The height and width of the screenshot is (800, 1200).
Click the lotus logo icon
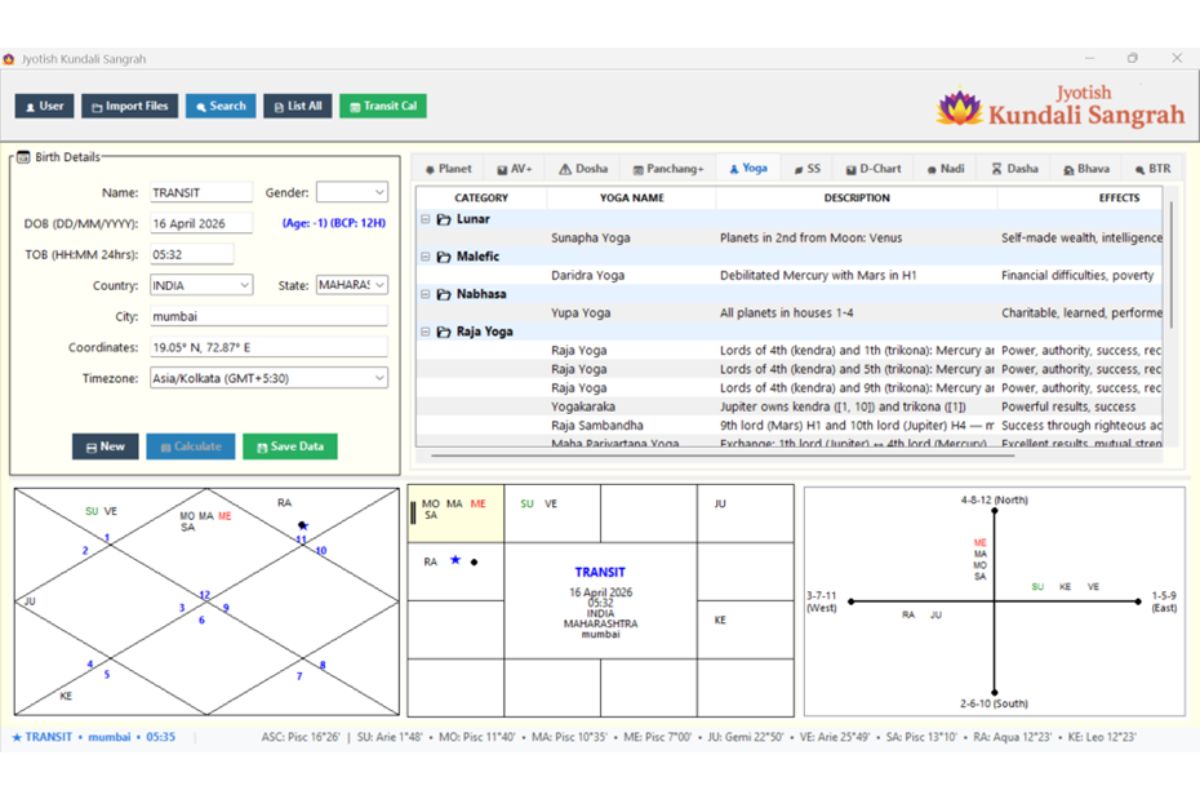point(959,106)
